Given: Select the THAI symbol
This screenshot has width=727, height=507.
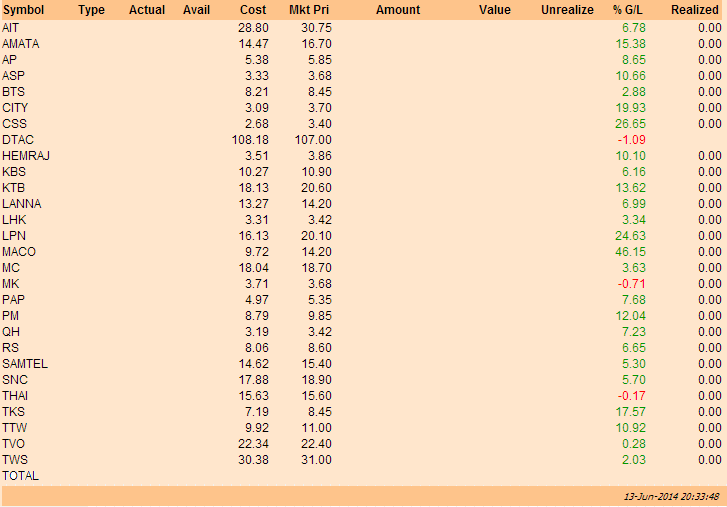Looking at the screenshot, I should [x=15, y=396].
